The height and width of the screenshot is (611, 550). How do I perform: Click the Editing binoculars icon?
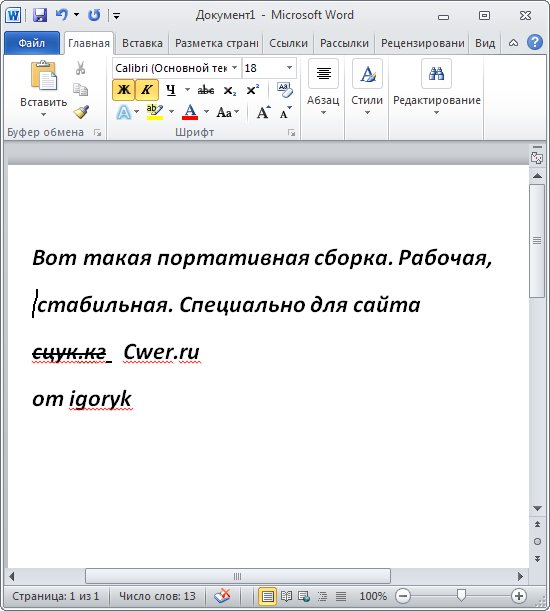coord(437,74)
